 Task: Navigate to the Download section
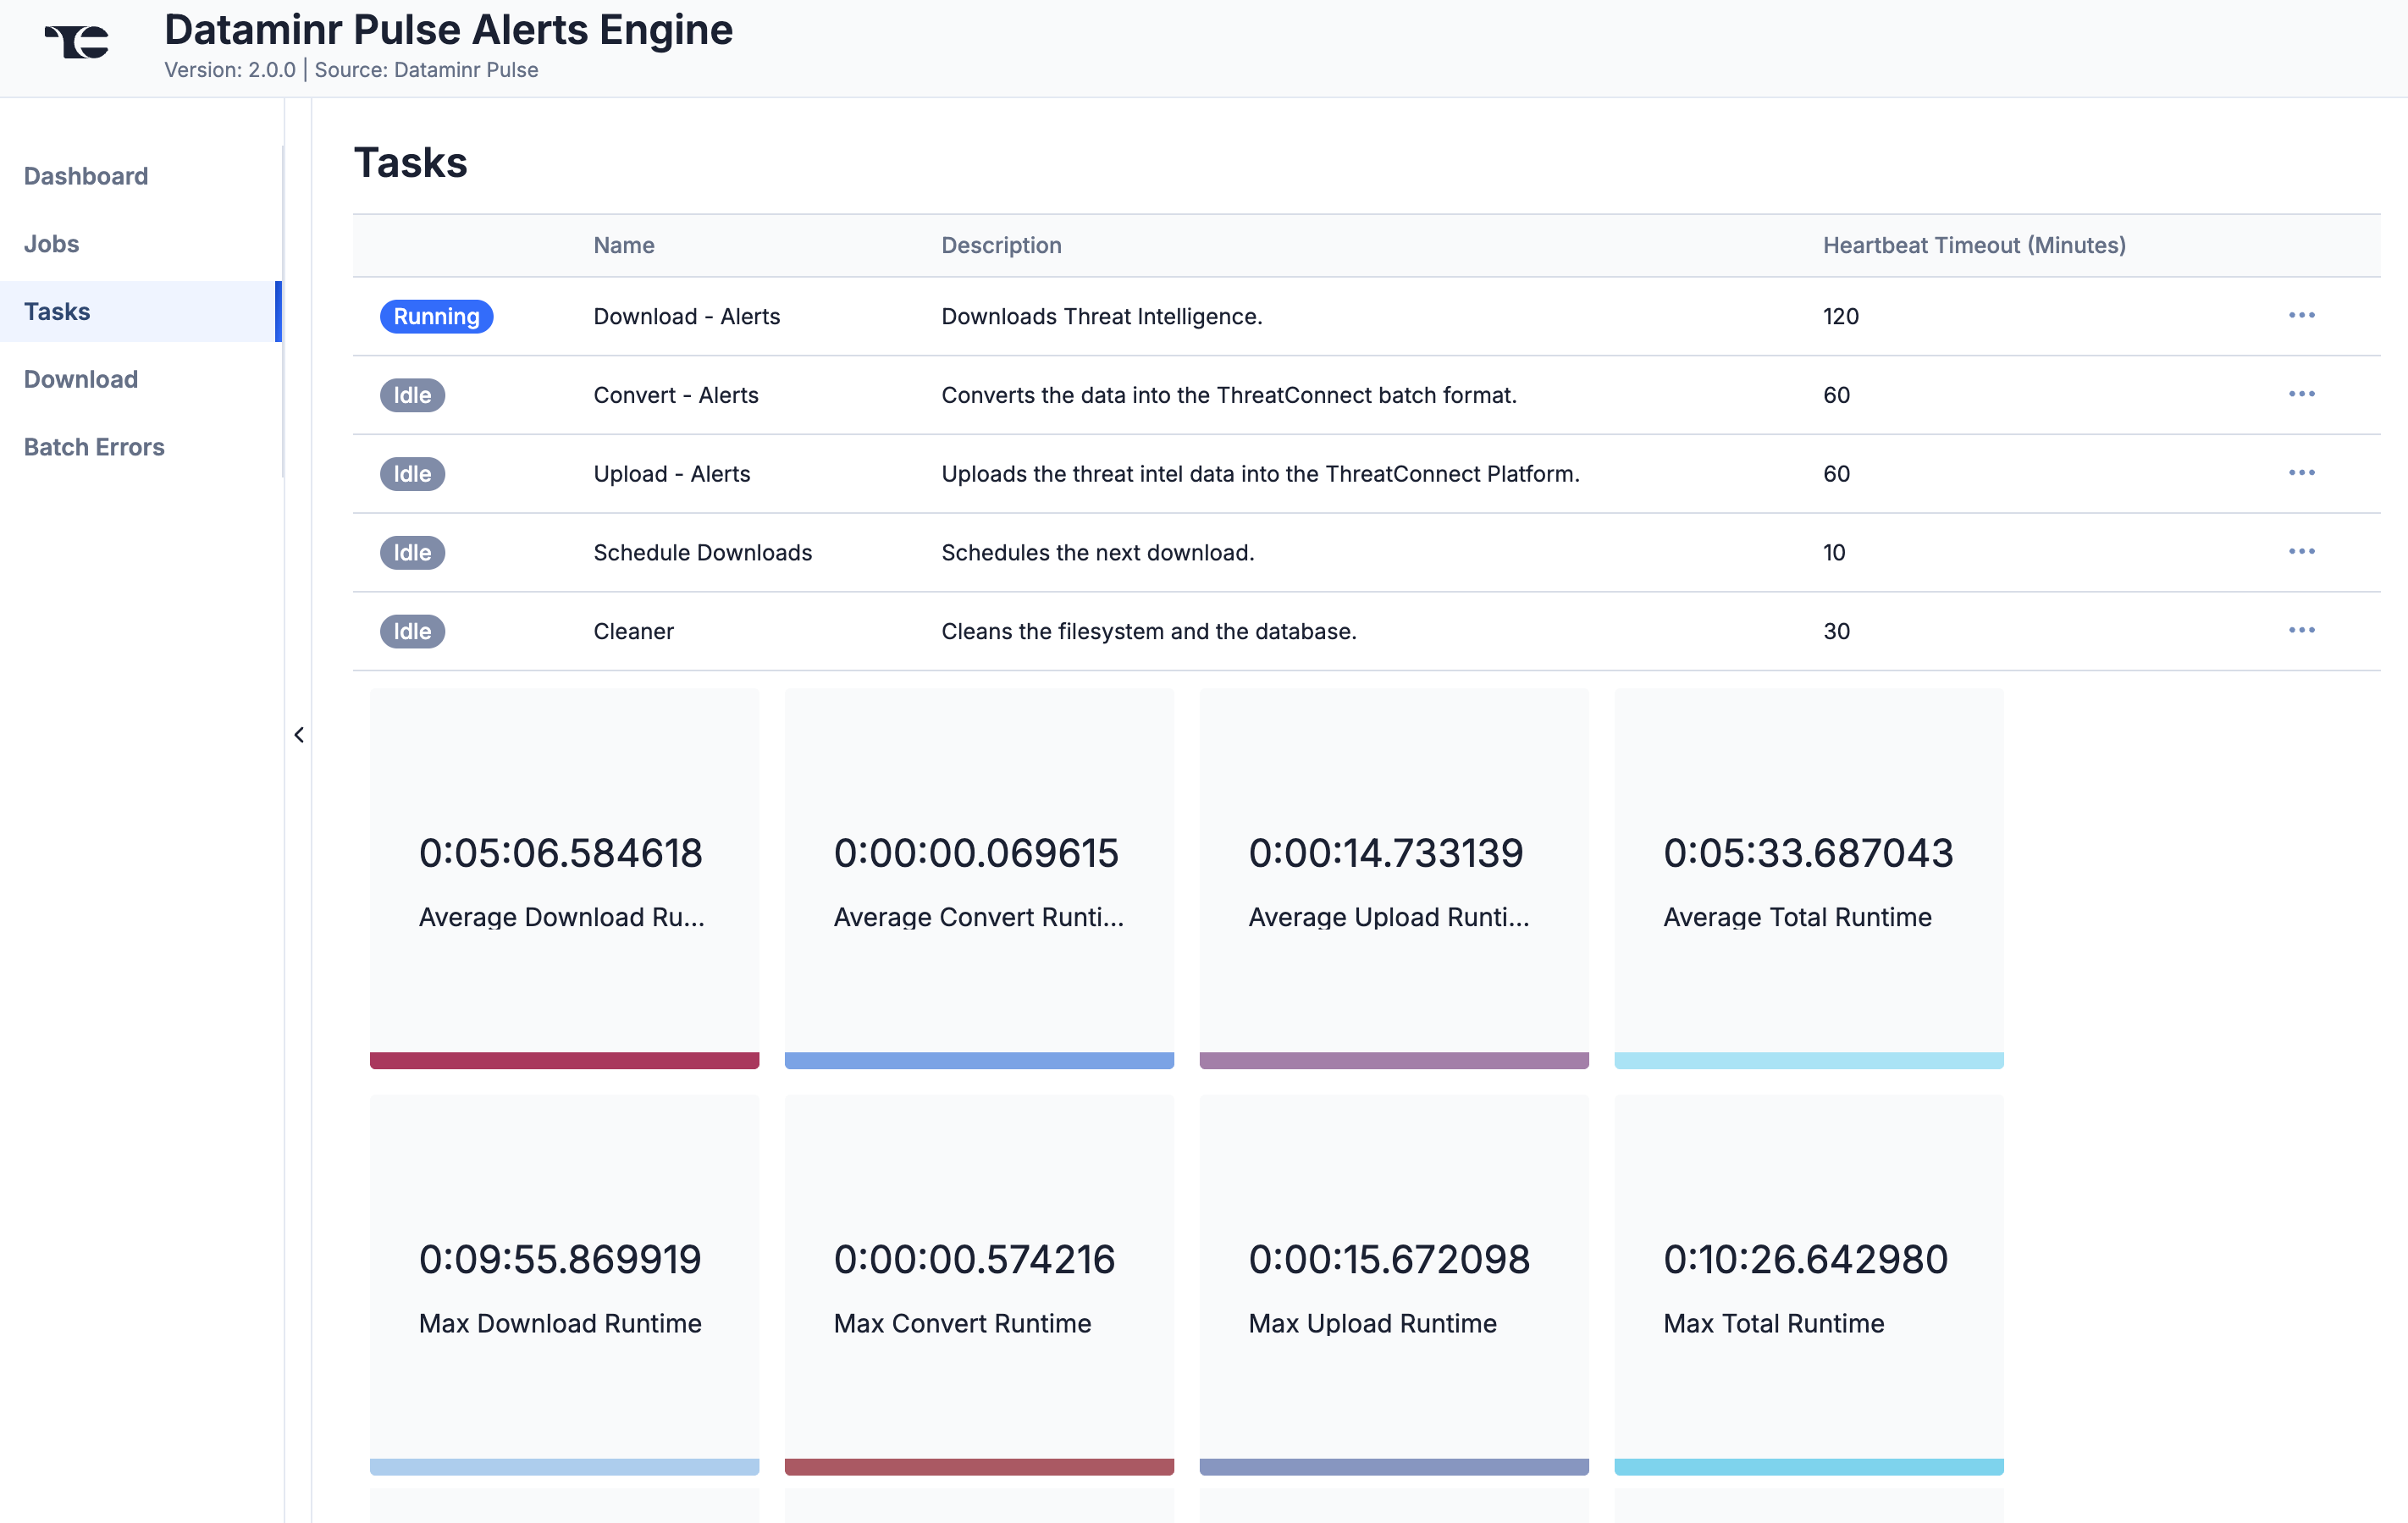80,379
